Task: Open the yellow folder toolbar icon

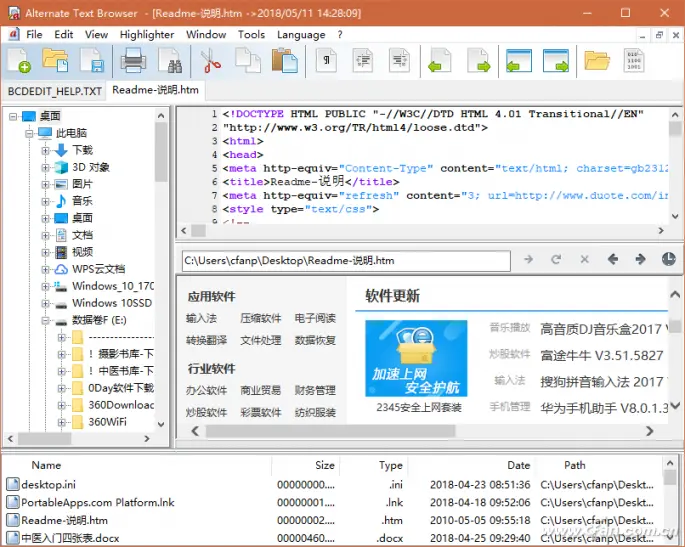Action: (x=597, y=61)
